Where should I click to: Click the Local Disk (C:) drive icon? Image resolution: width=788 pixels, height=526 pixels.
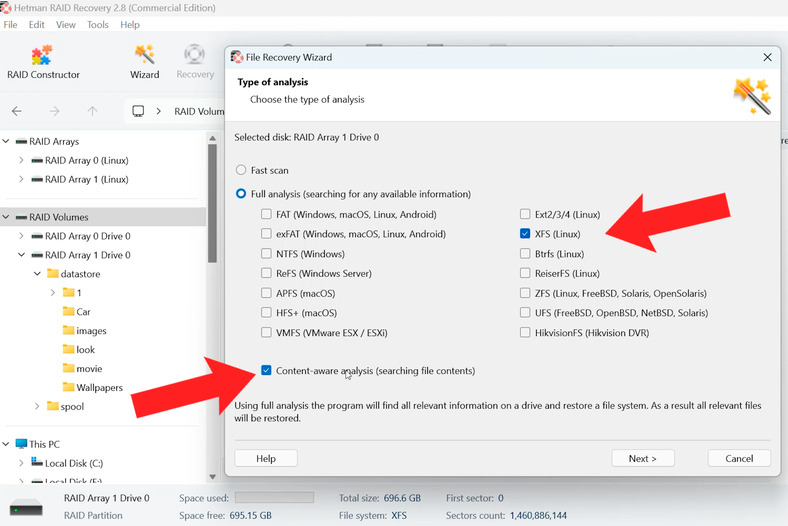coord(37,462)
